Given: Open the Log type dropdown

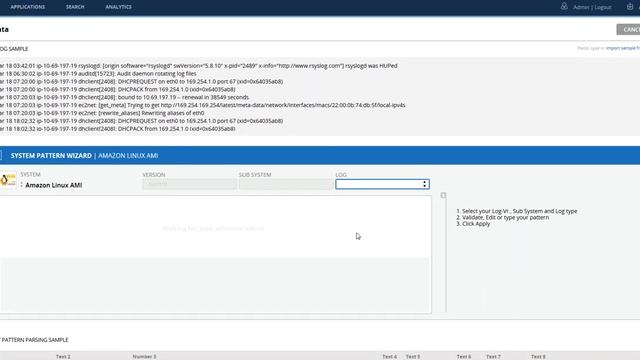Looking at the screenshot, I should 382,184.
